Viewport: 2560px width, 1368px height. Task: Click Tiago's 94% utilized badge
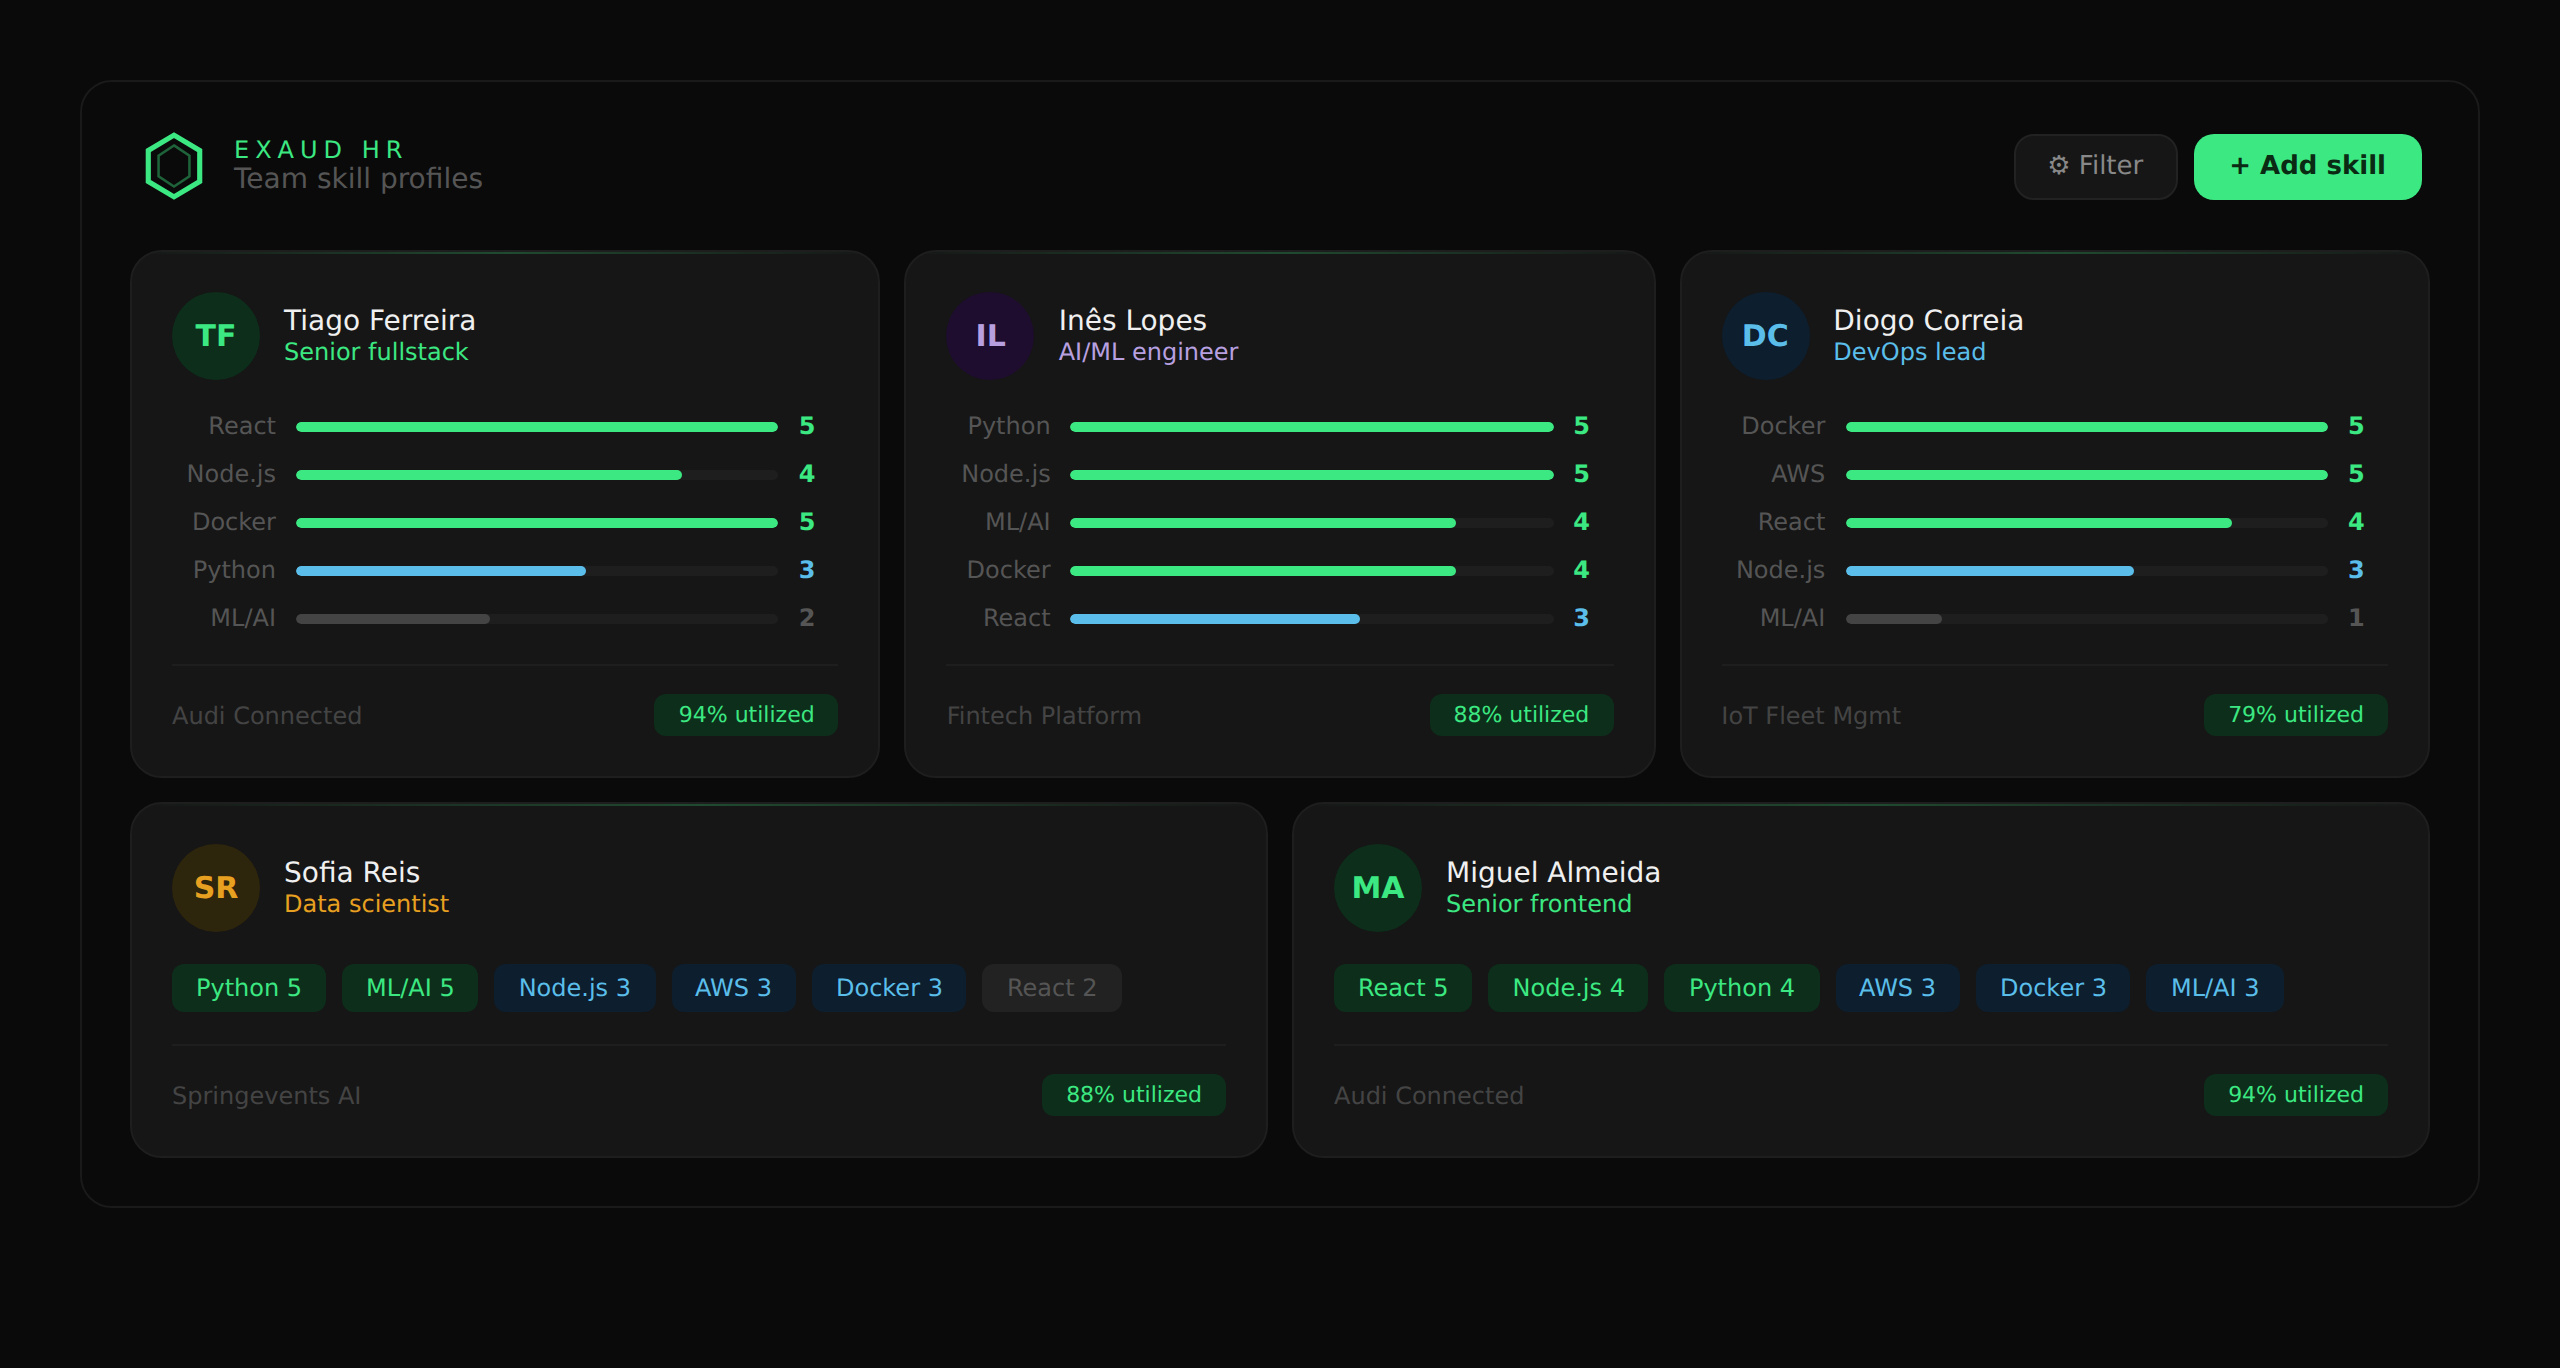[x=746, y=715]
